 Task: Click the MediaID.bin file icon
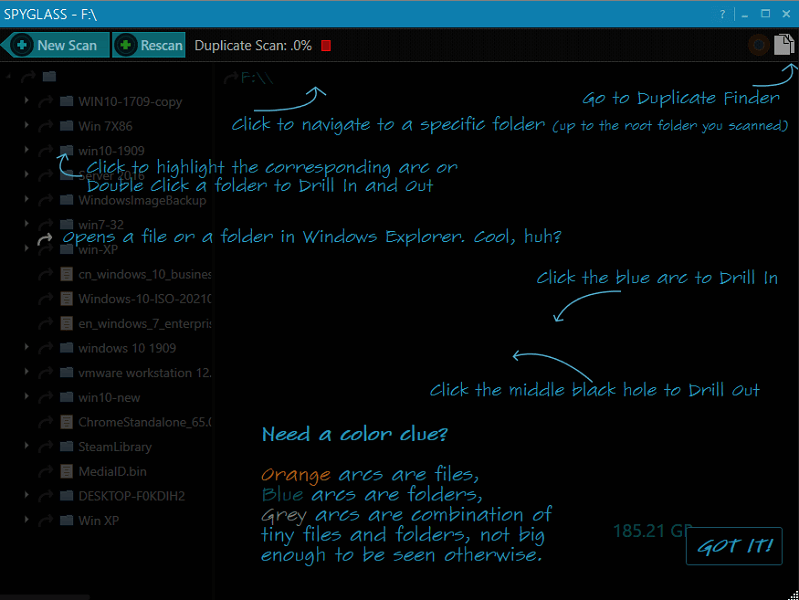(x=66, y=471)
